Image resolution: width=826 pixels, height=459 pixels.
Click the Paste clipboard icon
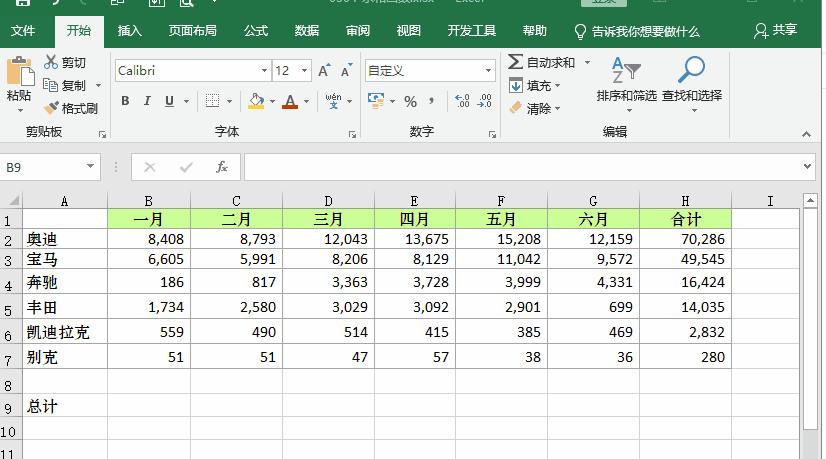[19, 71]
